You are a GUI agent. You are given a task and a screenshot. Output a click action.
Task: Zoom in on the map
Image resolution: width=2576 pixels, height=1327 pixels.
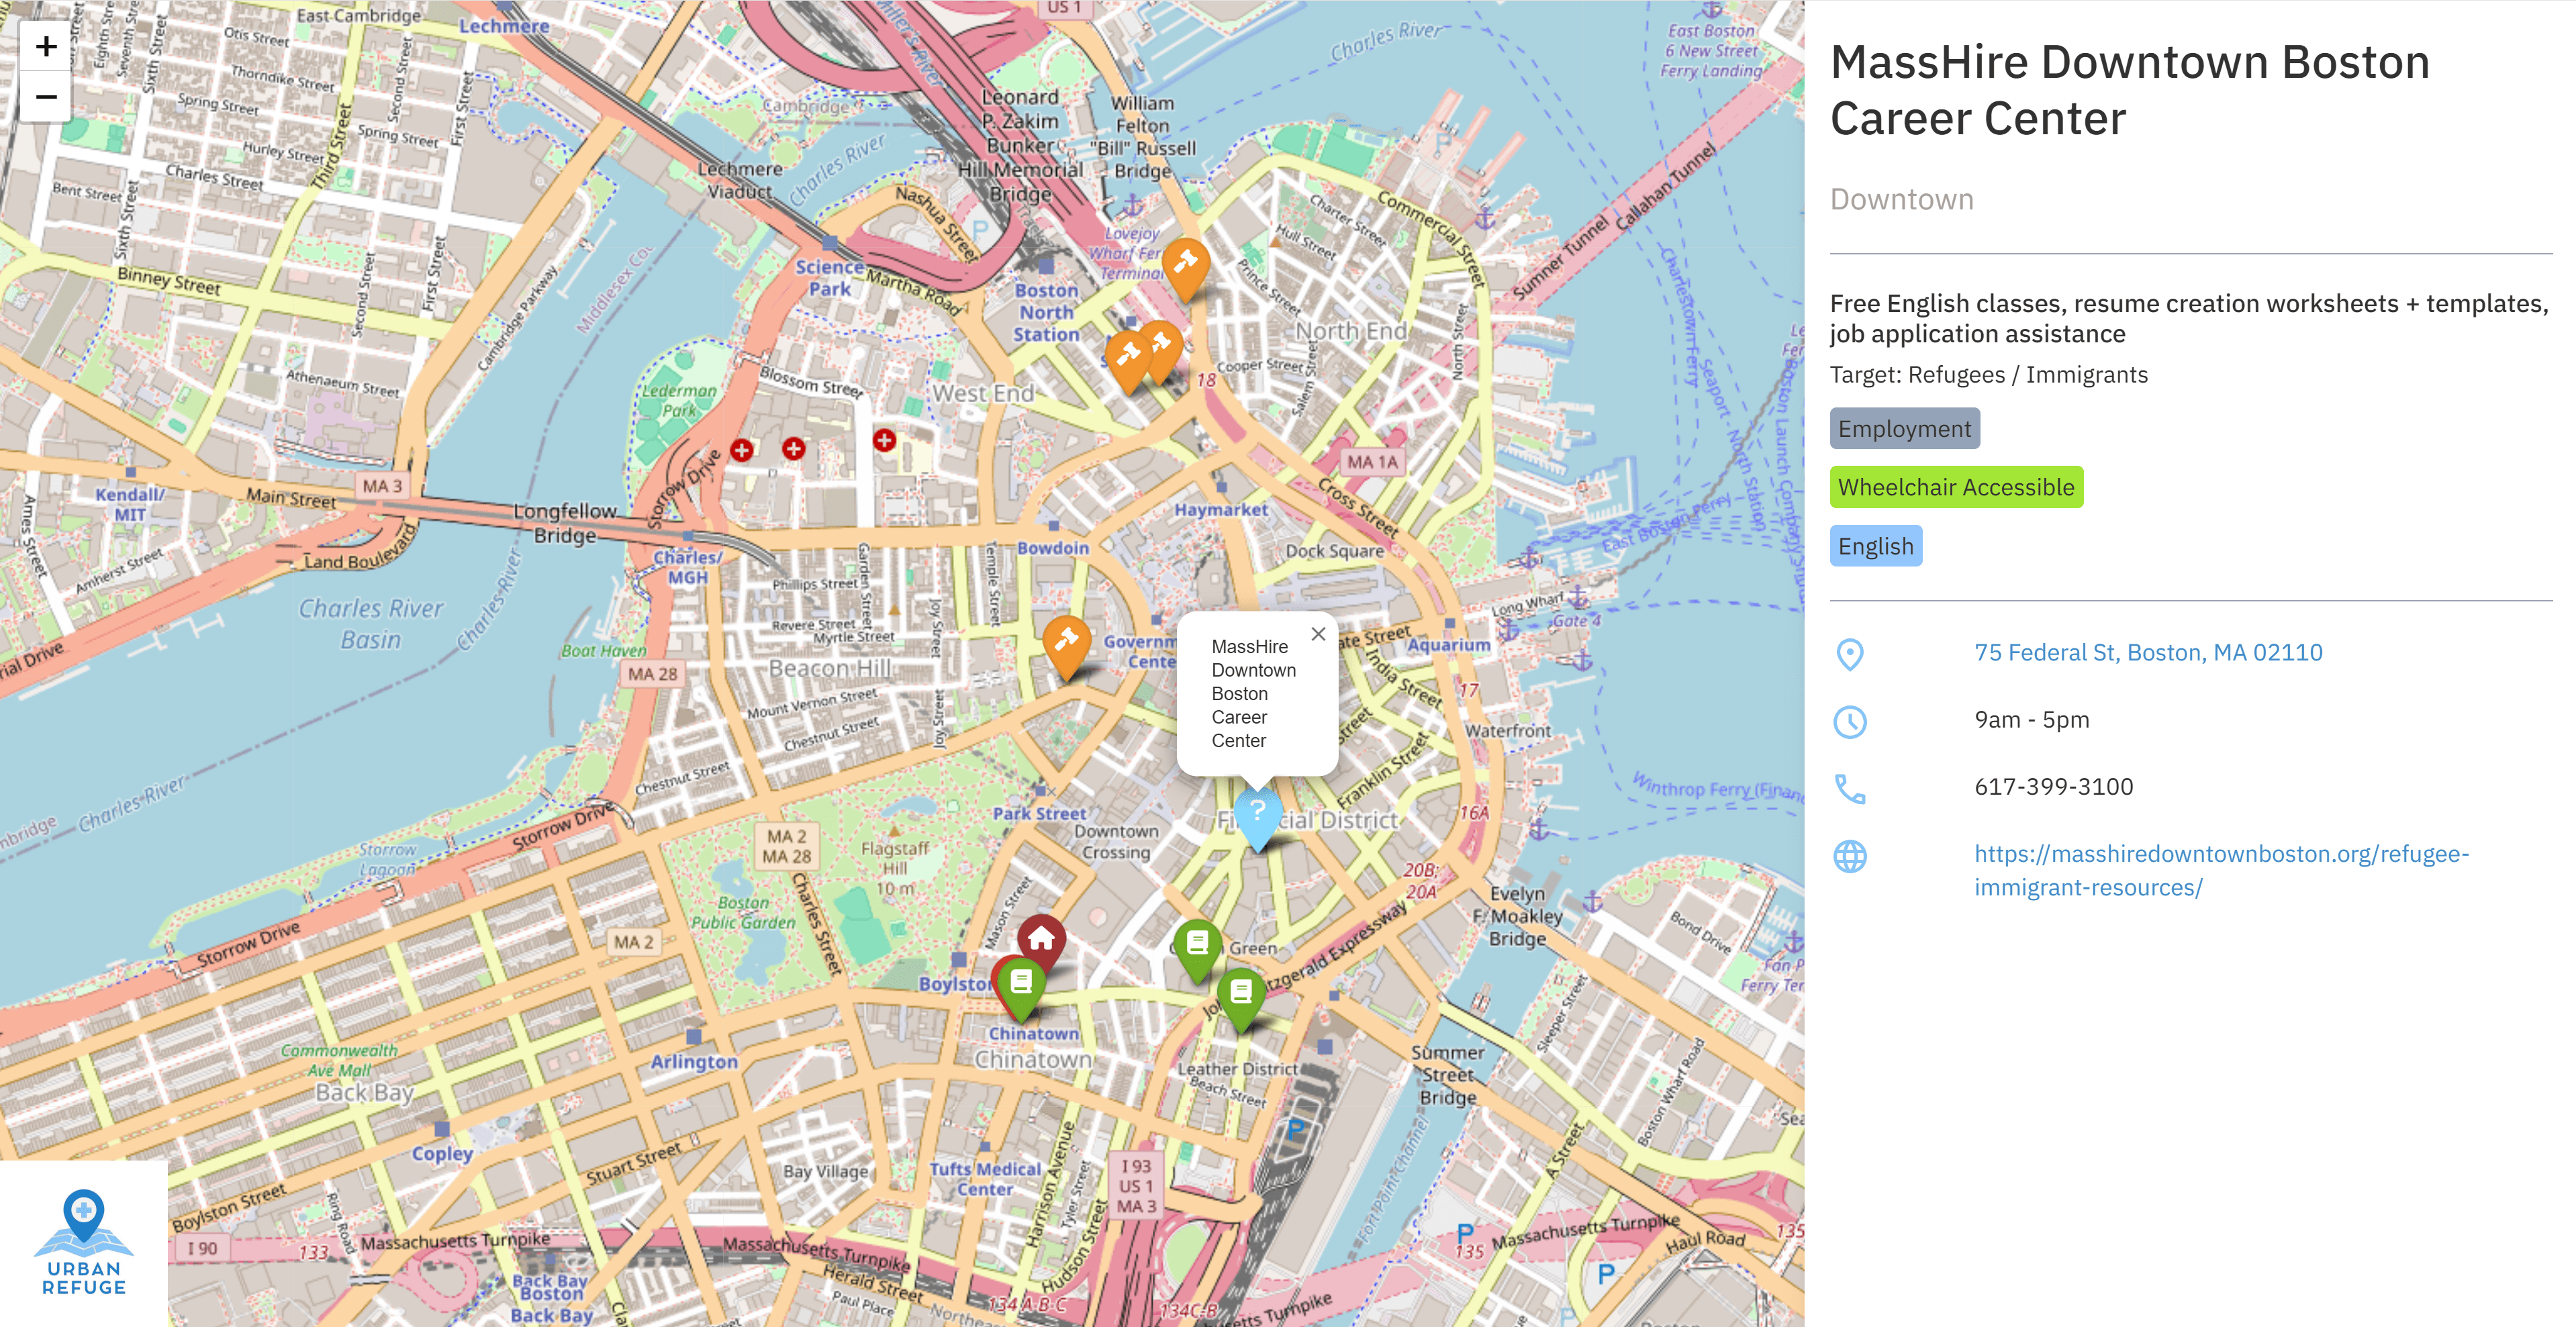point(45,46)
